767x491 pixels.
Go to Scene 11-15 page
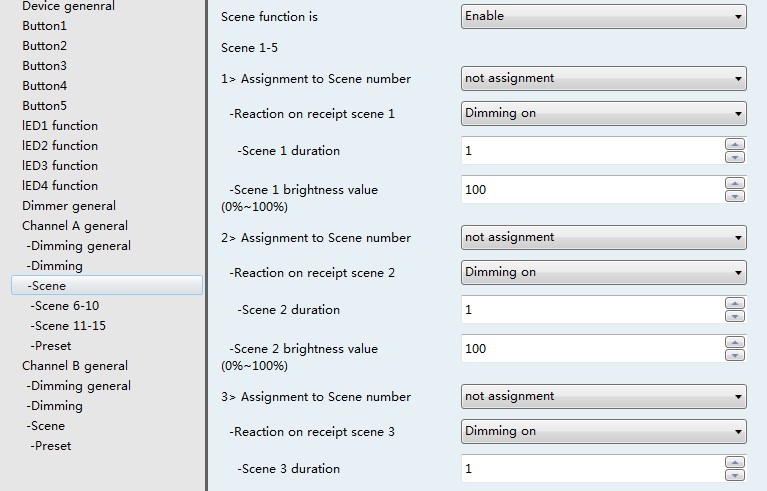[68, 326]
